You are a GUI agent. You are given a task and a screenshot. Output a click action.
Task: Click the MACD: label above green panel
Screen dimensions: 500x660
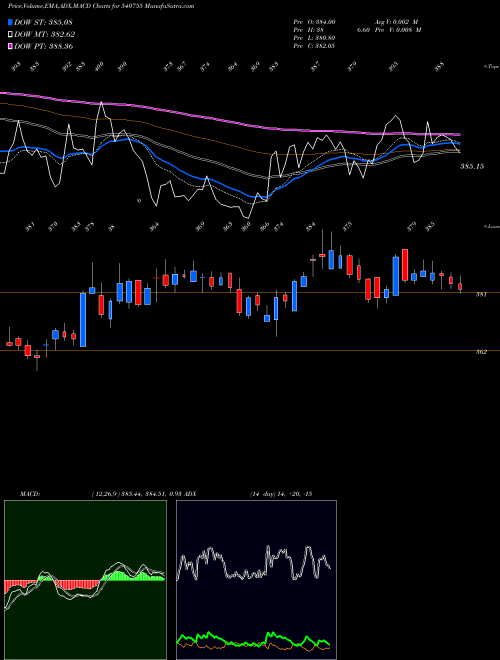click(30, 494)
